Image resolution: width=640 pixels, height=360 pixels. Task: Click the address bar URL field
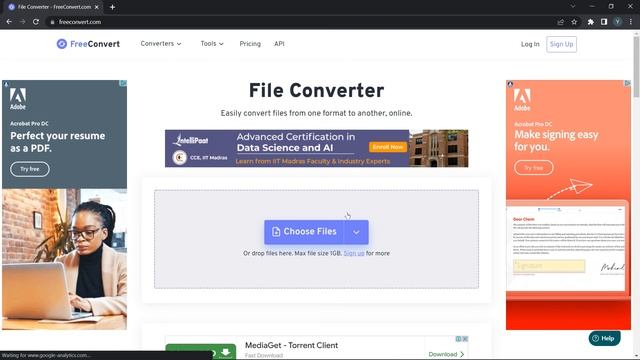[x=302, y=22]
